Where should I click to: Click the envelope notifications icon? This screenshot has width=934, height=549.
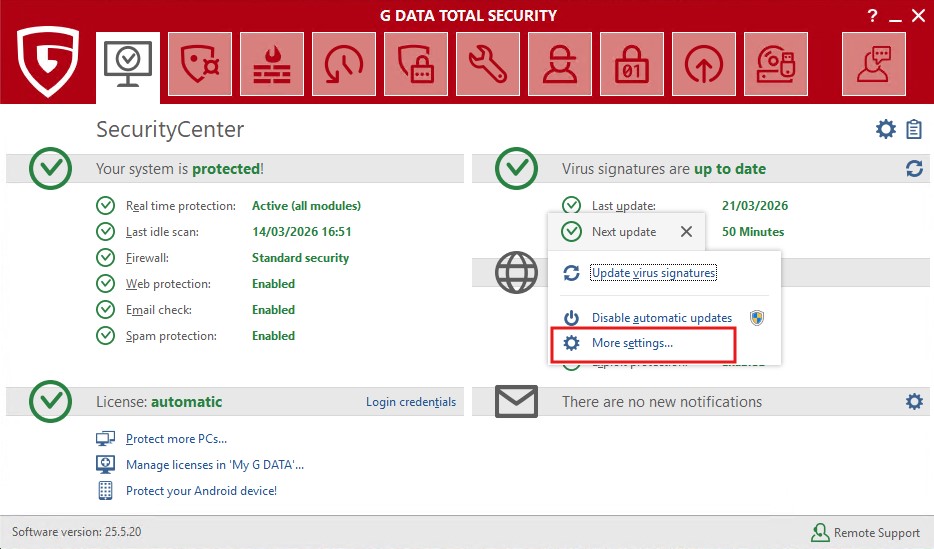(x=516, y=401)
